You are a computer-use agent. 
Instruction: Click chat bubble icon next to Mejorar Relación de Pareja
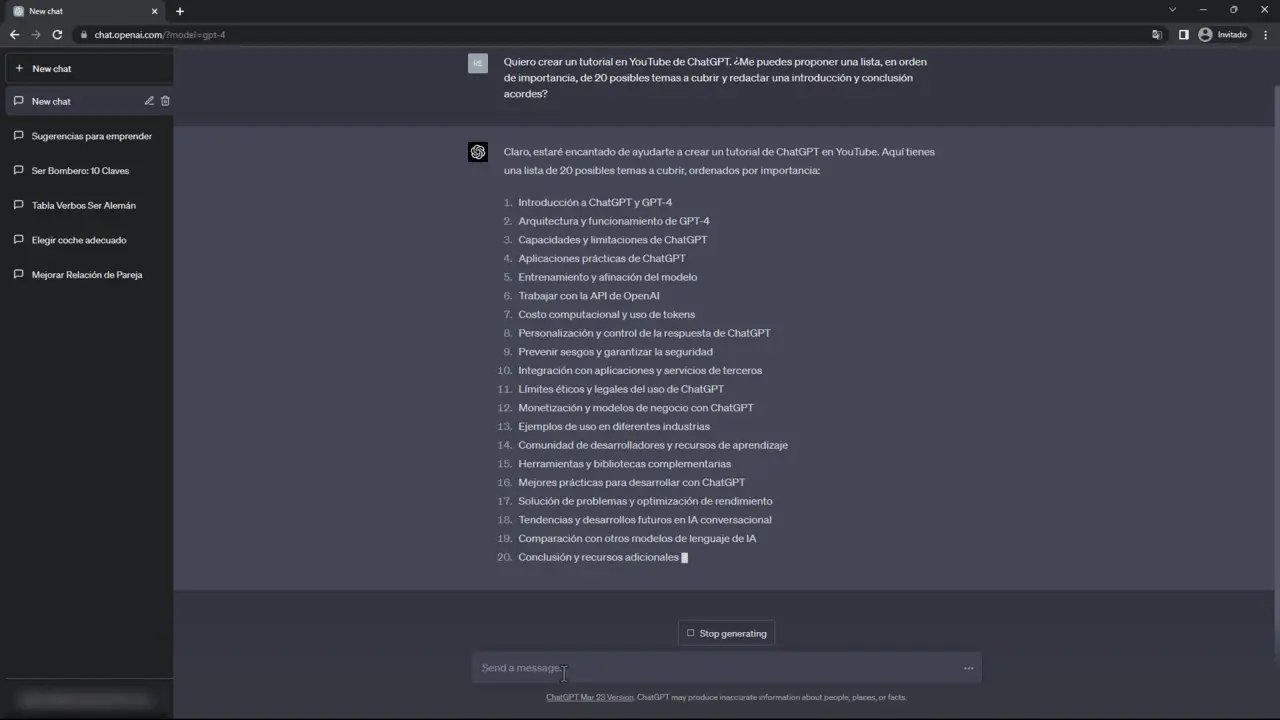19,274
